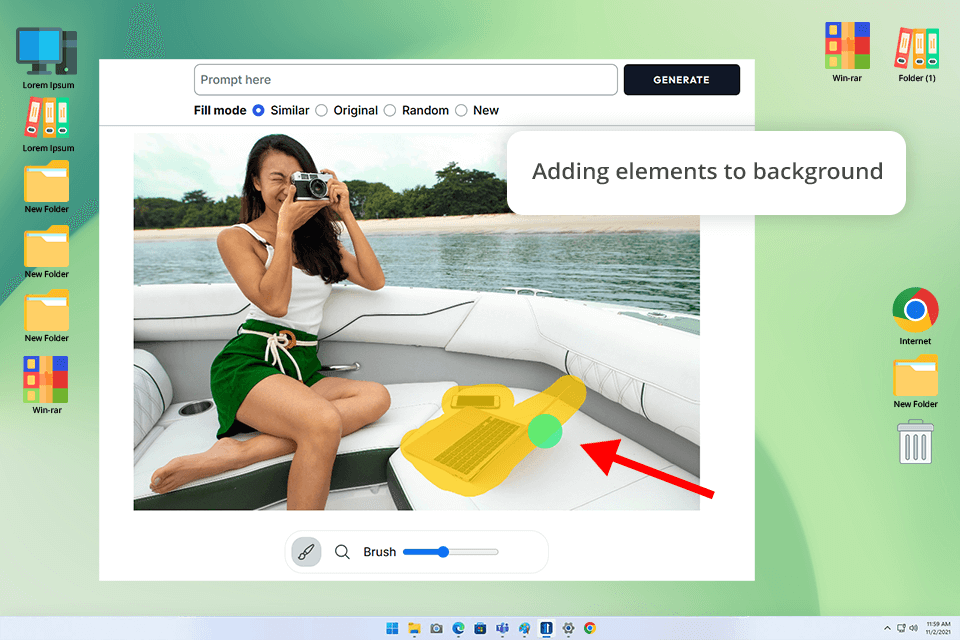The image size is (960, 640).
Task: Open the Folder (1) desktop icon
Action: pyautogui.click(x=917, y=48)
